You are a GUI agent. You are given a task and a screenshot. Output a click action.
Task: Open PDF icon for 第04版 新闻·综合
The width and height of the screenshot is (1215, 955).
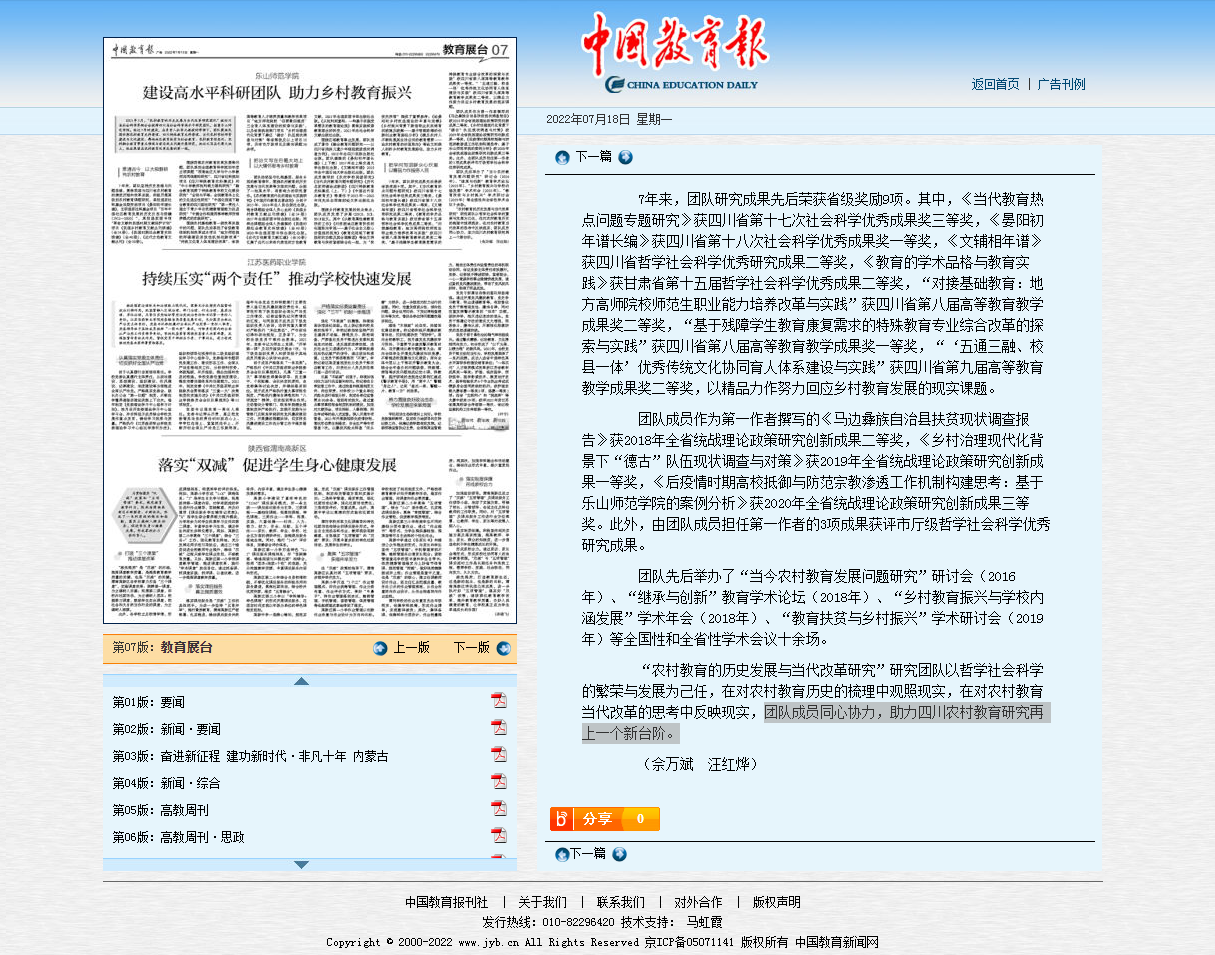[498, 781]
